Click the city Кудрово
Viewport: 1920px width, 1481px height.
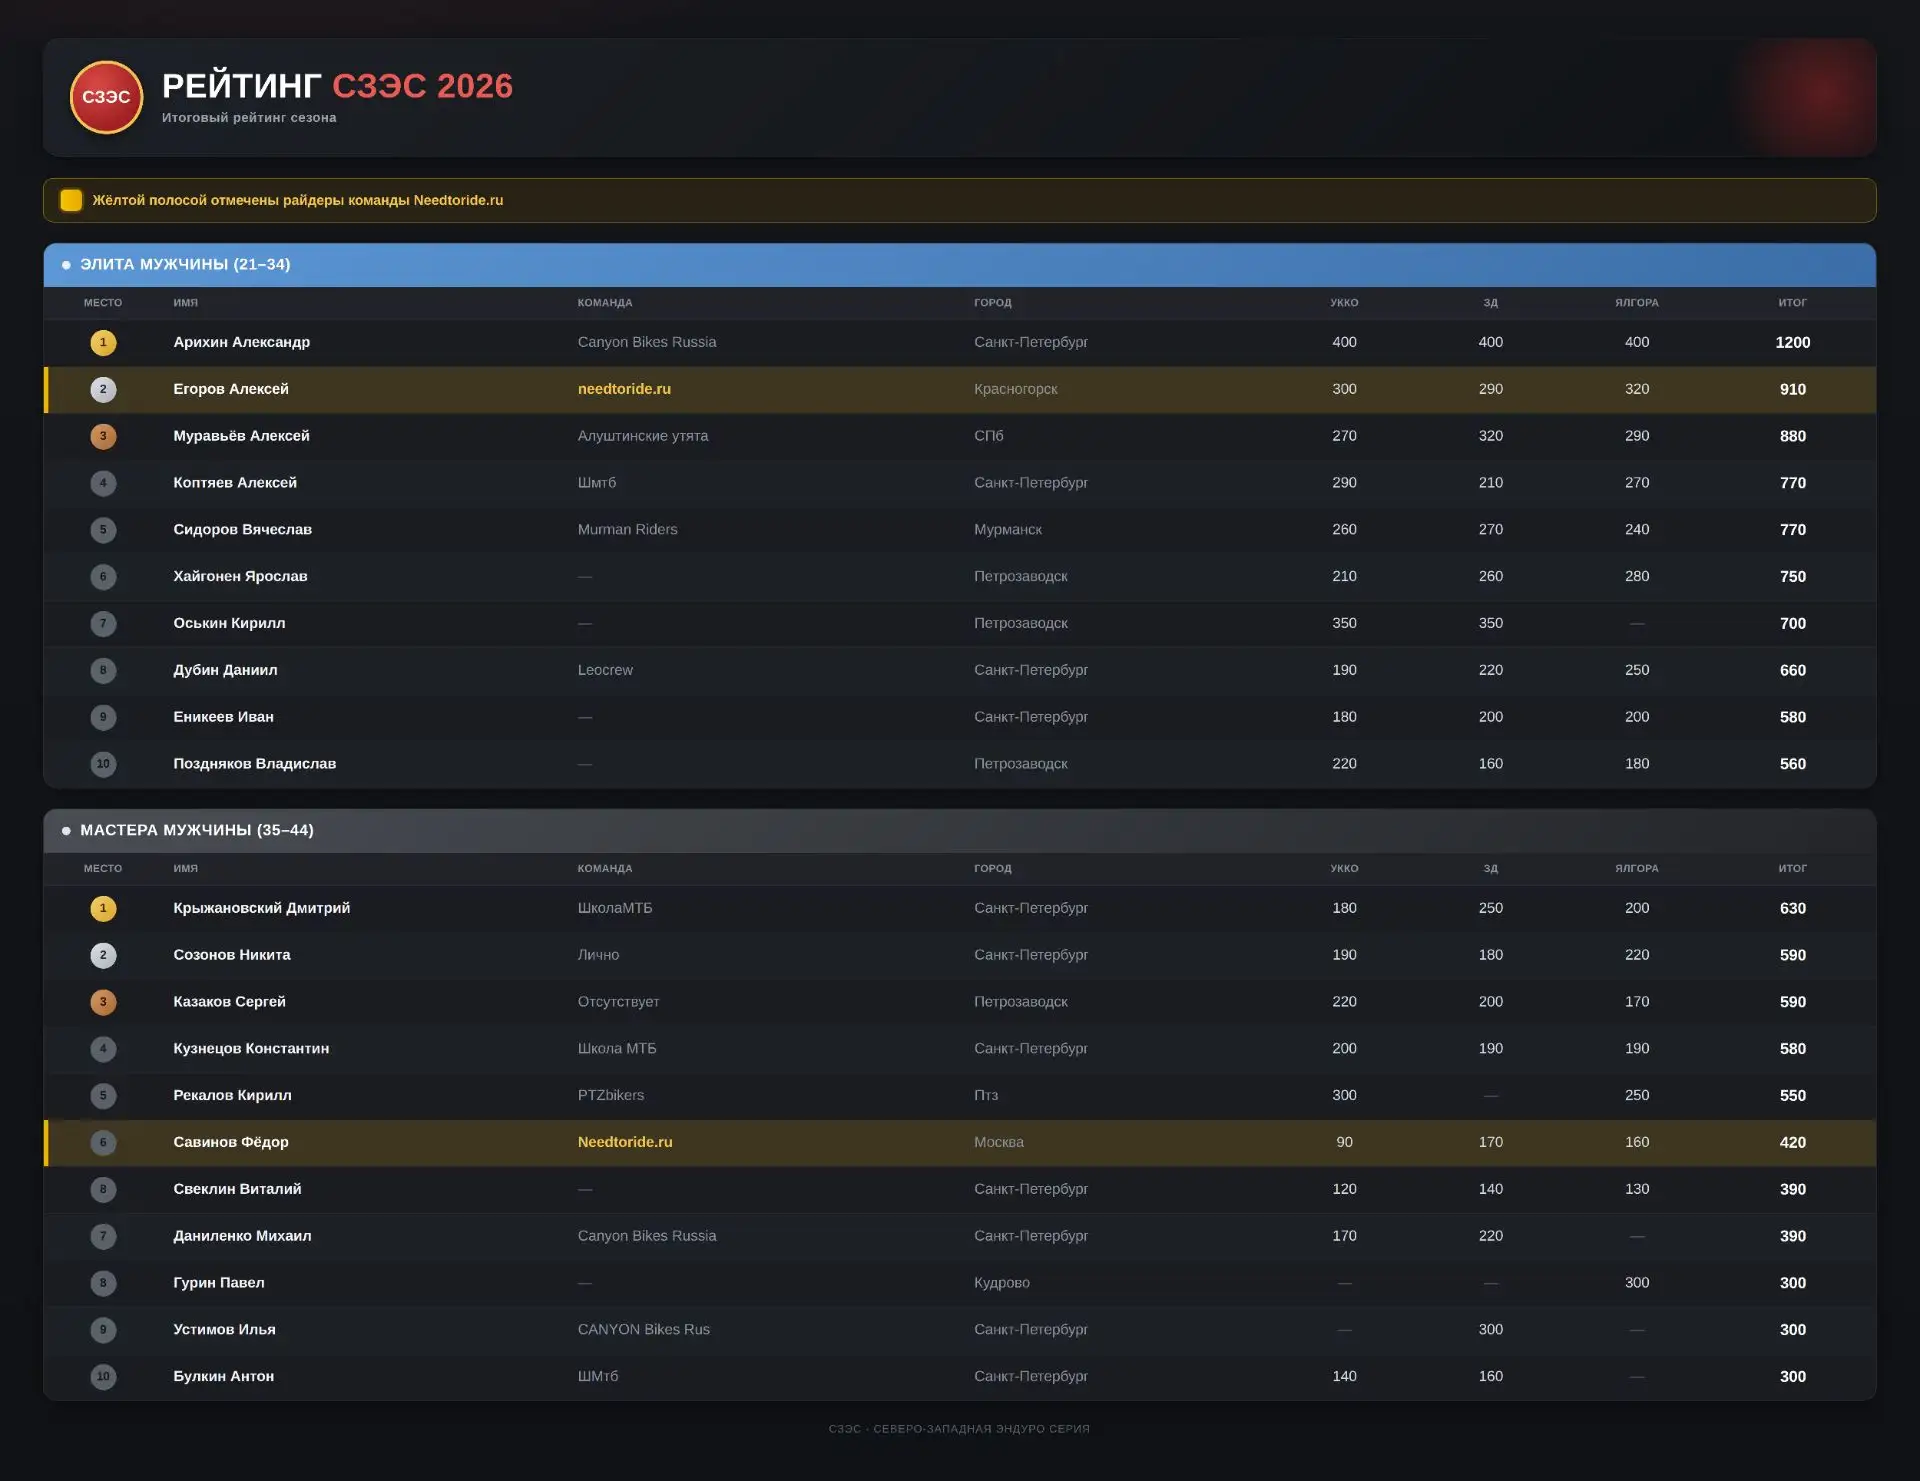[x=1001, y=1282]
